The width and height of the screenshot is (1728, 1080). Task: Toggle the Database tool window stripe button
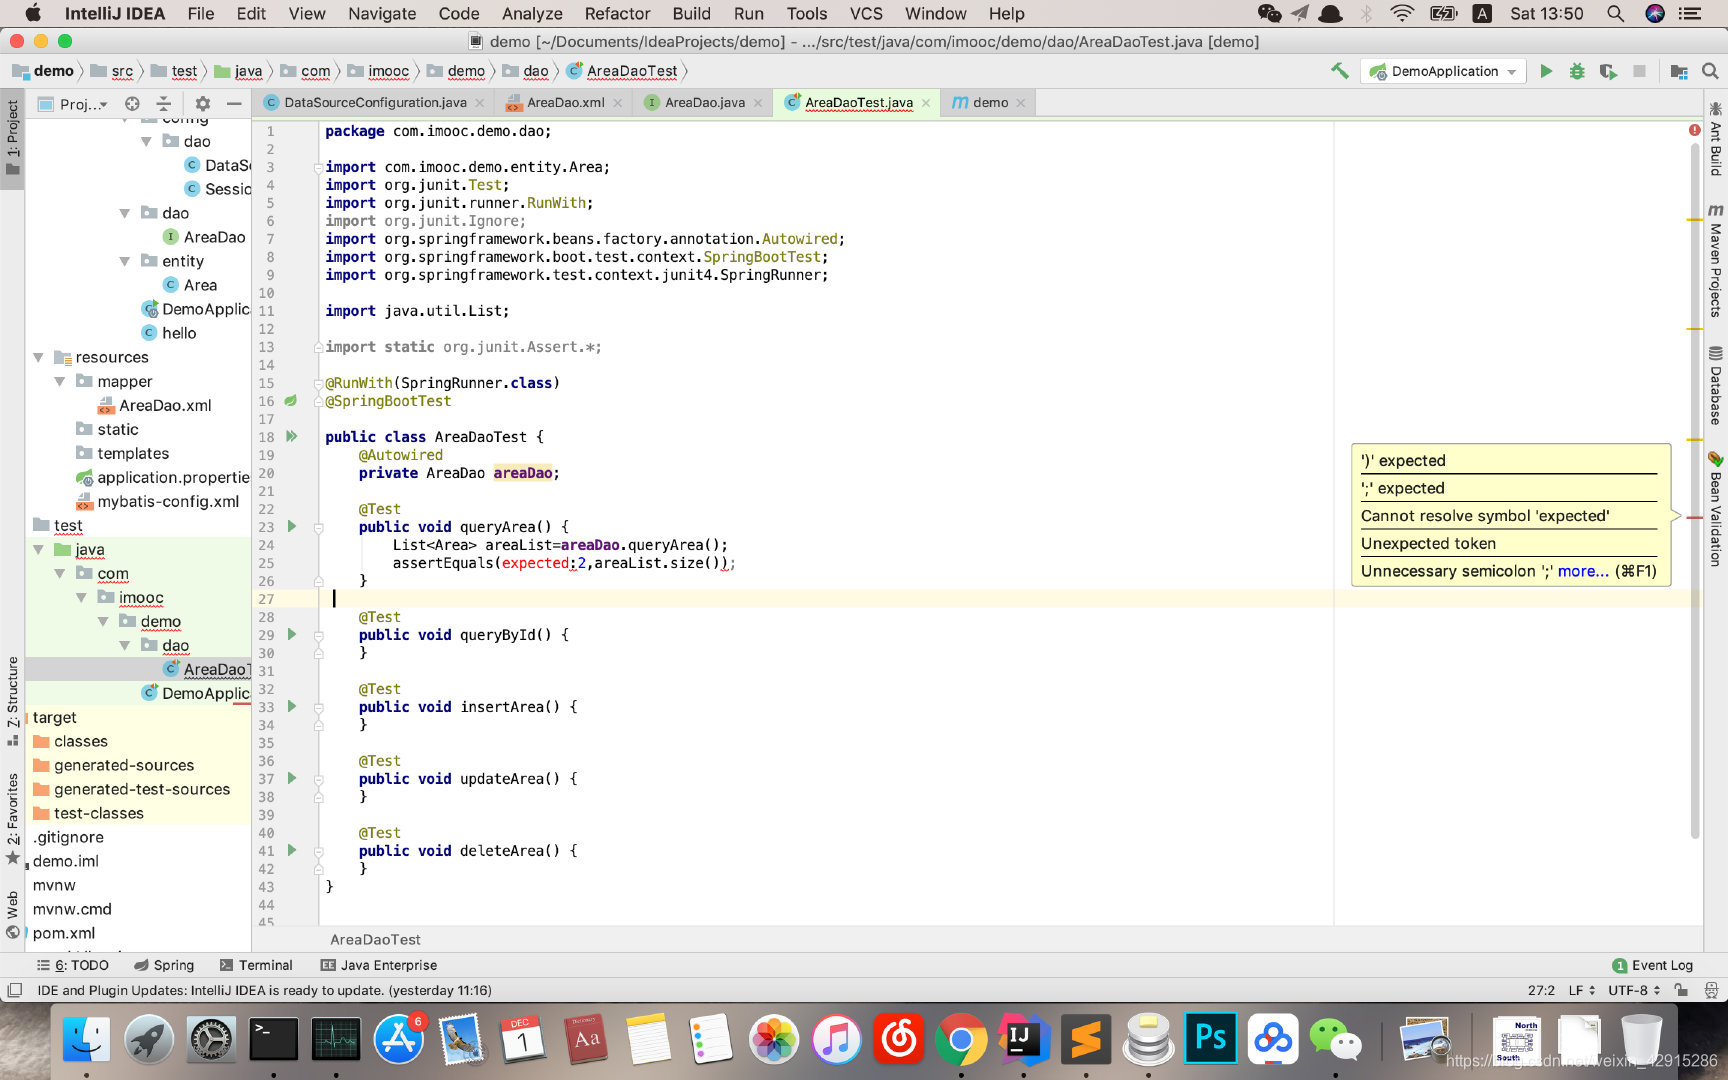point(1715,385)
